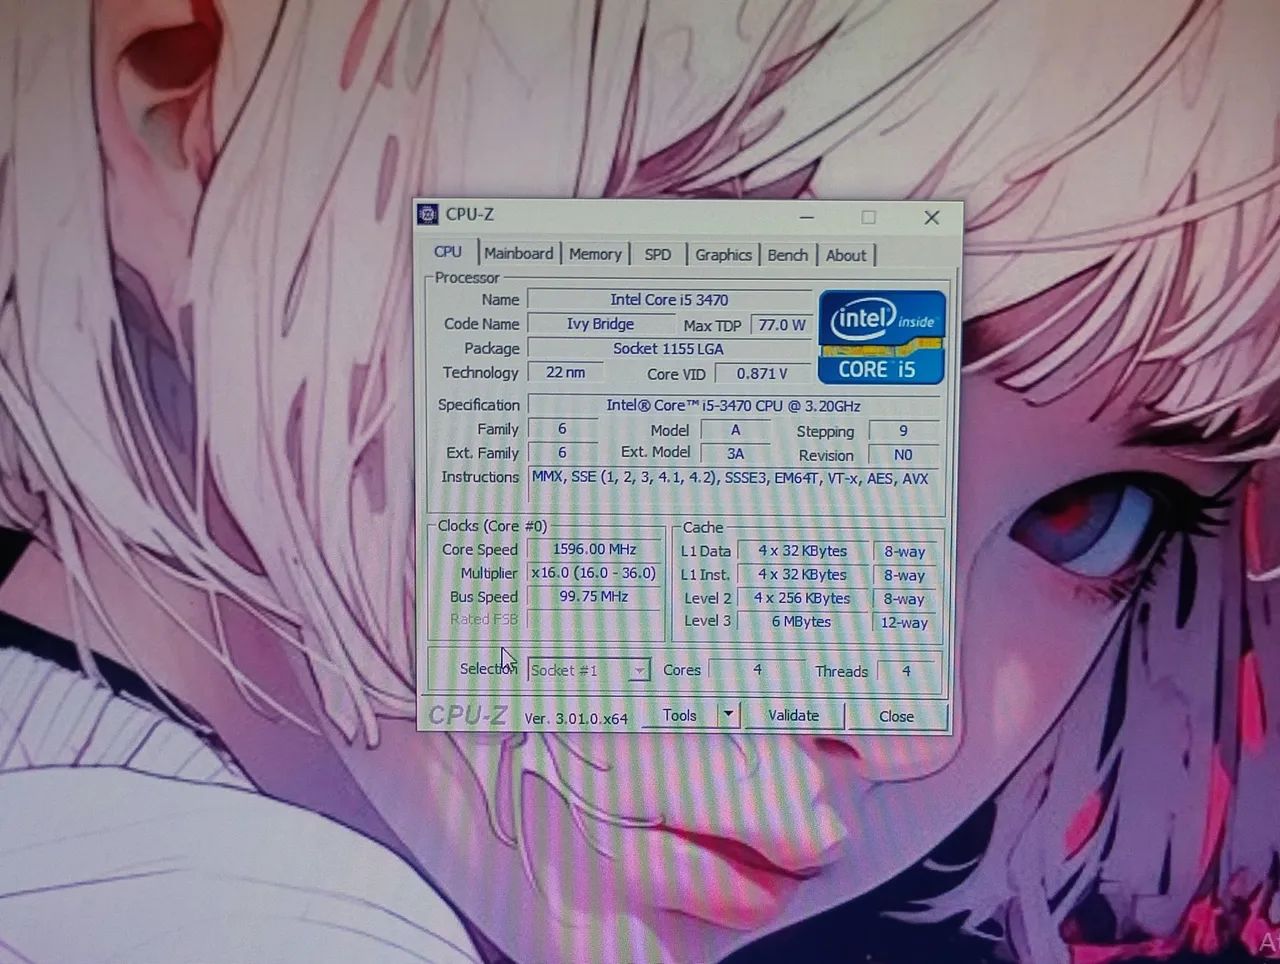Click the processor name 'Intel Core i5 3470'

669,300
